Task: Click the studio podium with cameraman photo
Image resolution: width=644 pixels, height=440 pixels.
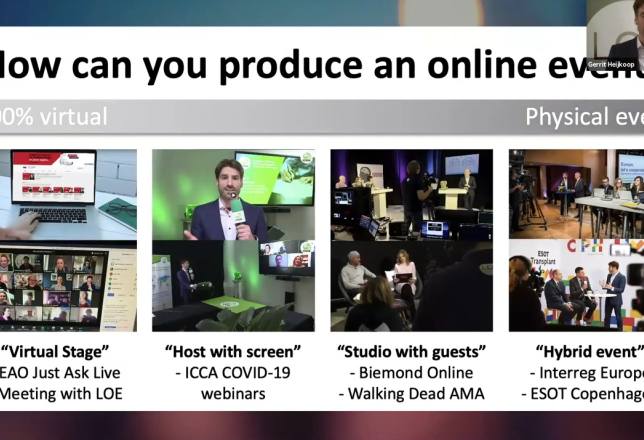Action: click(x=412, y=195)
